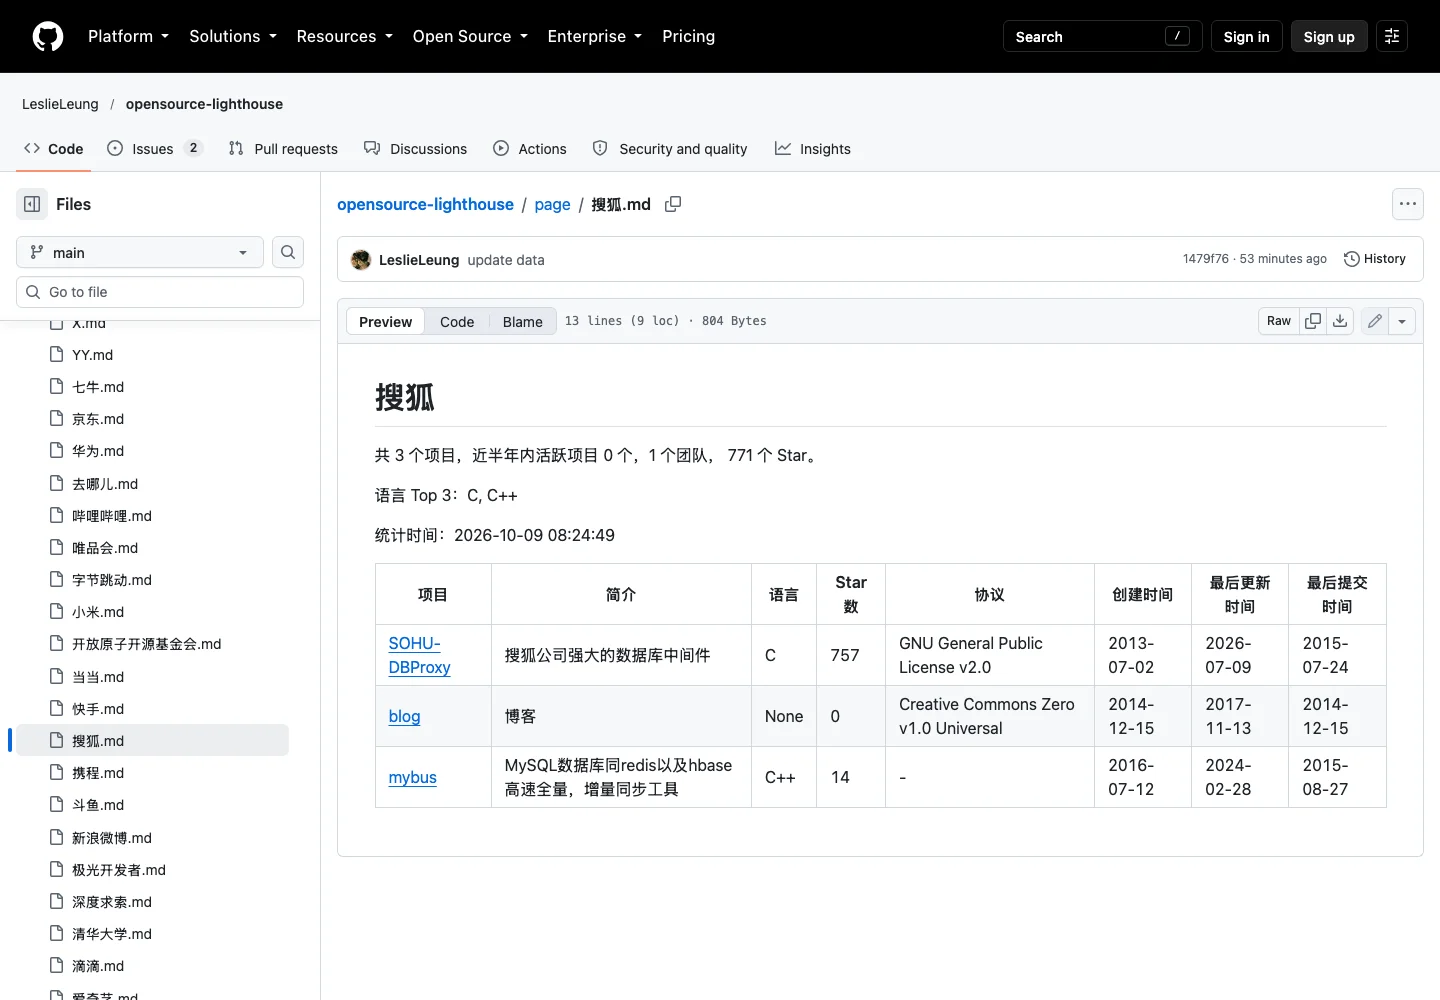View commit History

tap(1375, 259)
